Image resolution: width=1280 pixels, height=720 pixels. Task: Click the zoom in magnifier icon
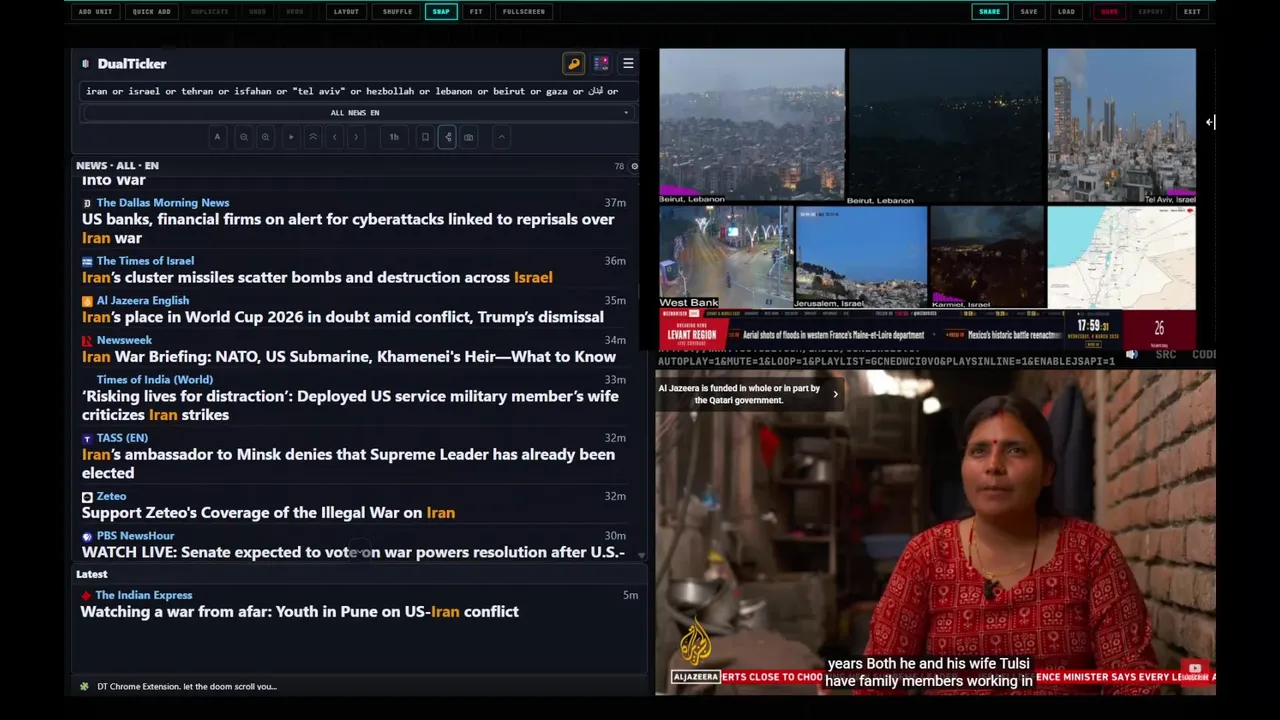[265, 137]
